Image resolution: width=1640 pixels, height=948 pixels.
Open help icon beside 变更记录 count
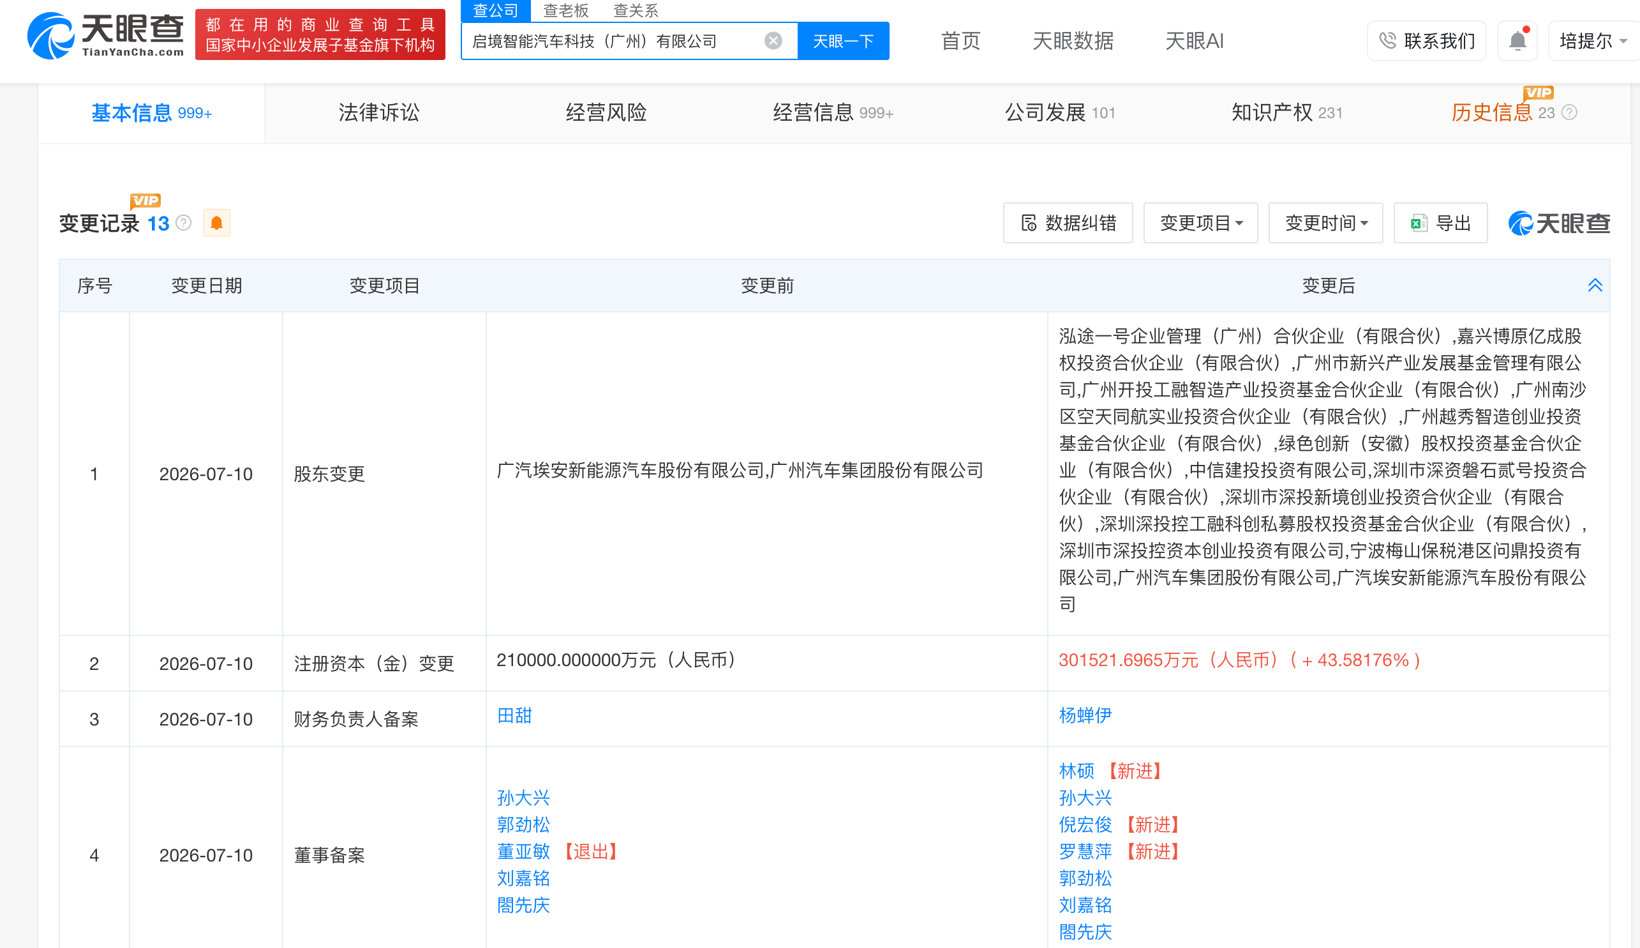184,223
